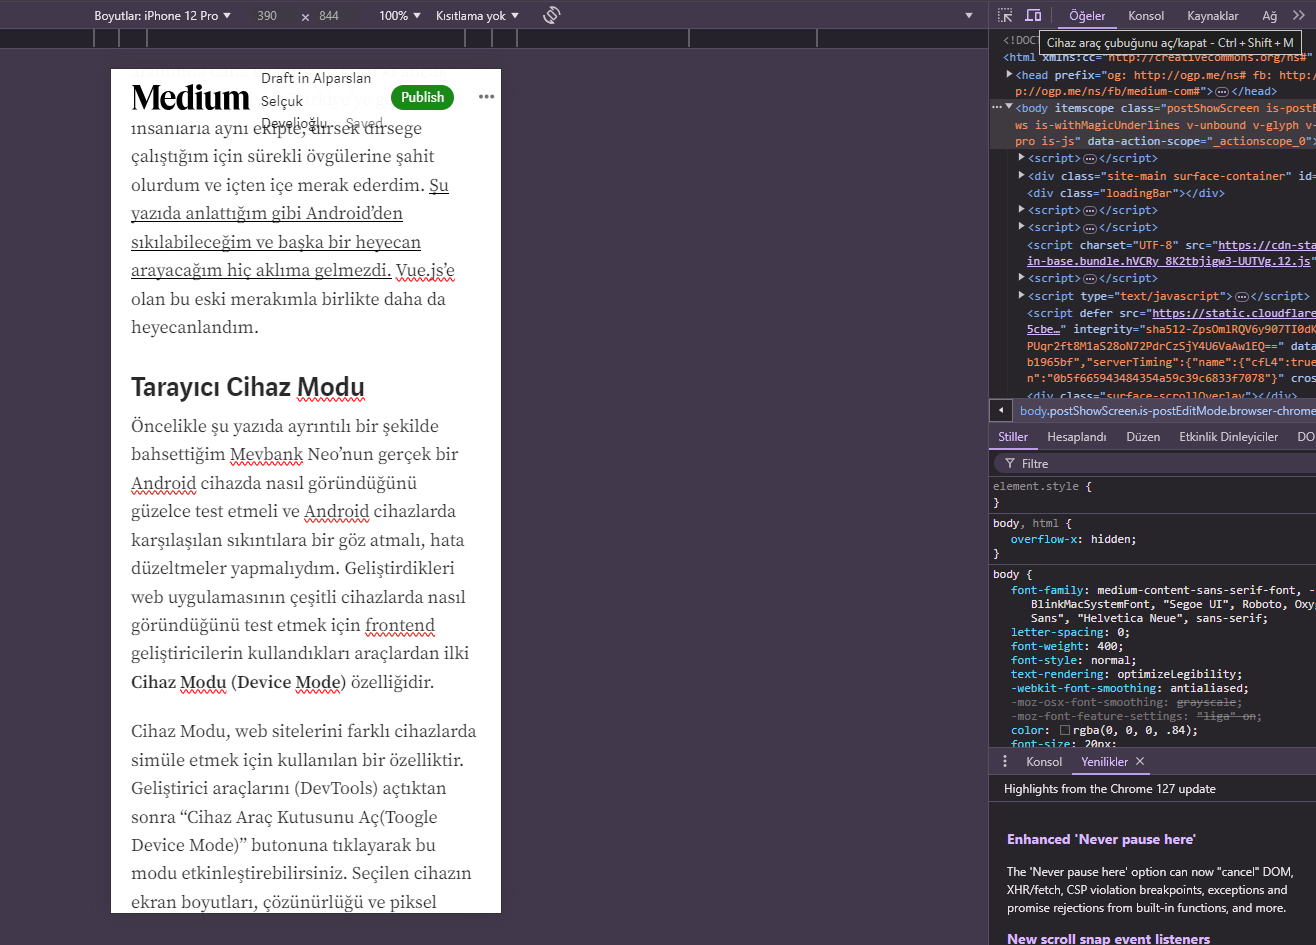Open the Boyutlar iPhone 12 Pro dropdown
The height and width of the screenshot is (945, 1316).
click(162, 16)
